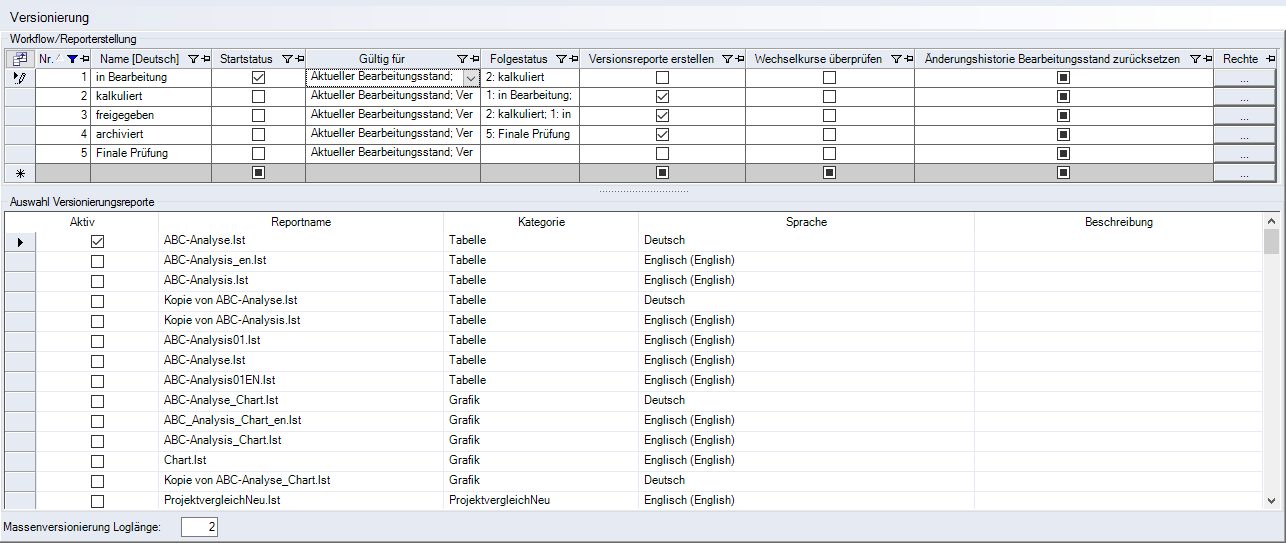
Task: Click the Massenversionierung Loglänge input field
Action: point(199,527)
